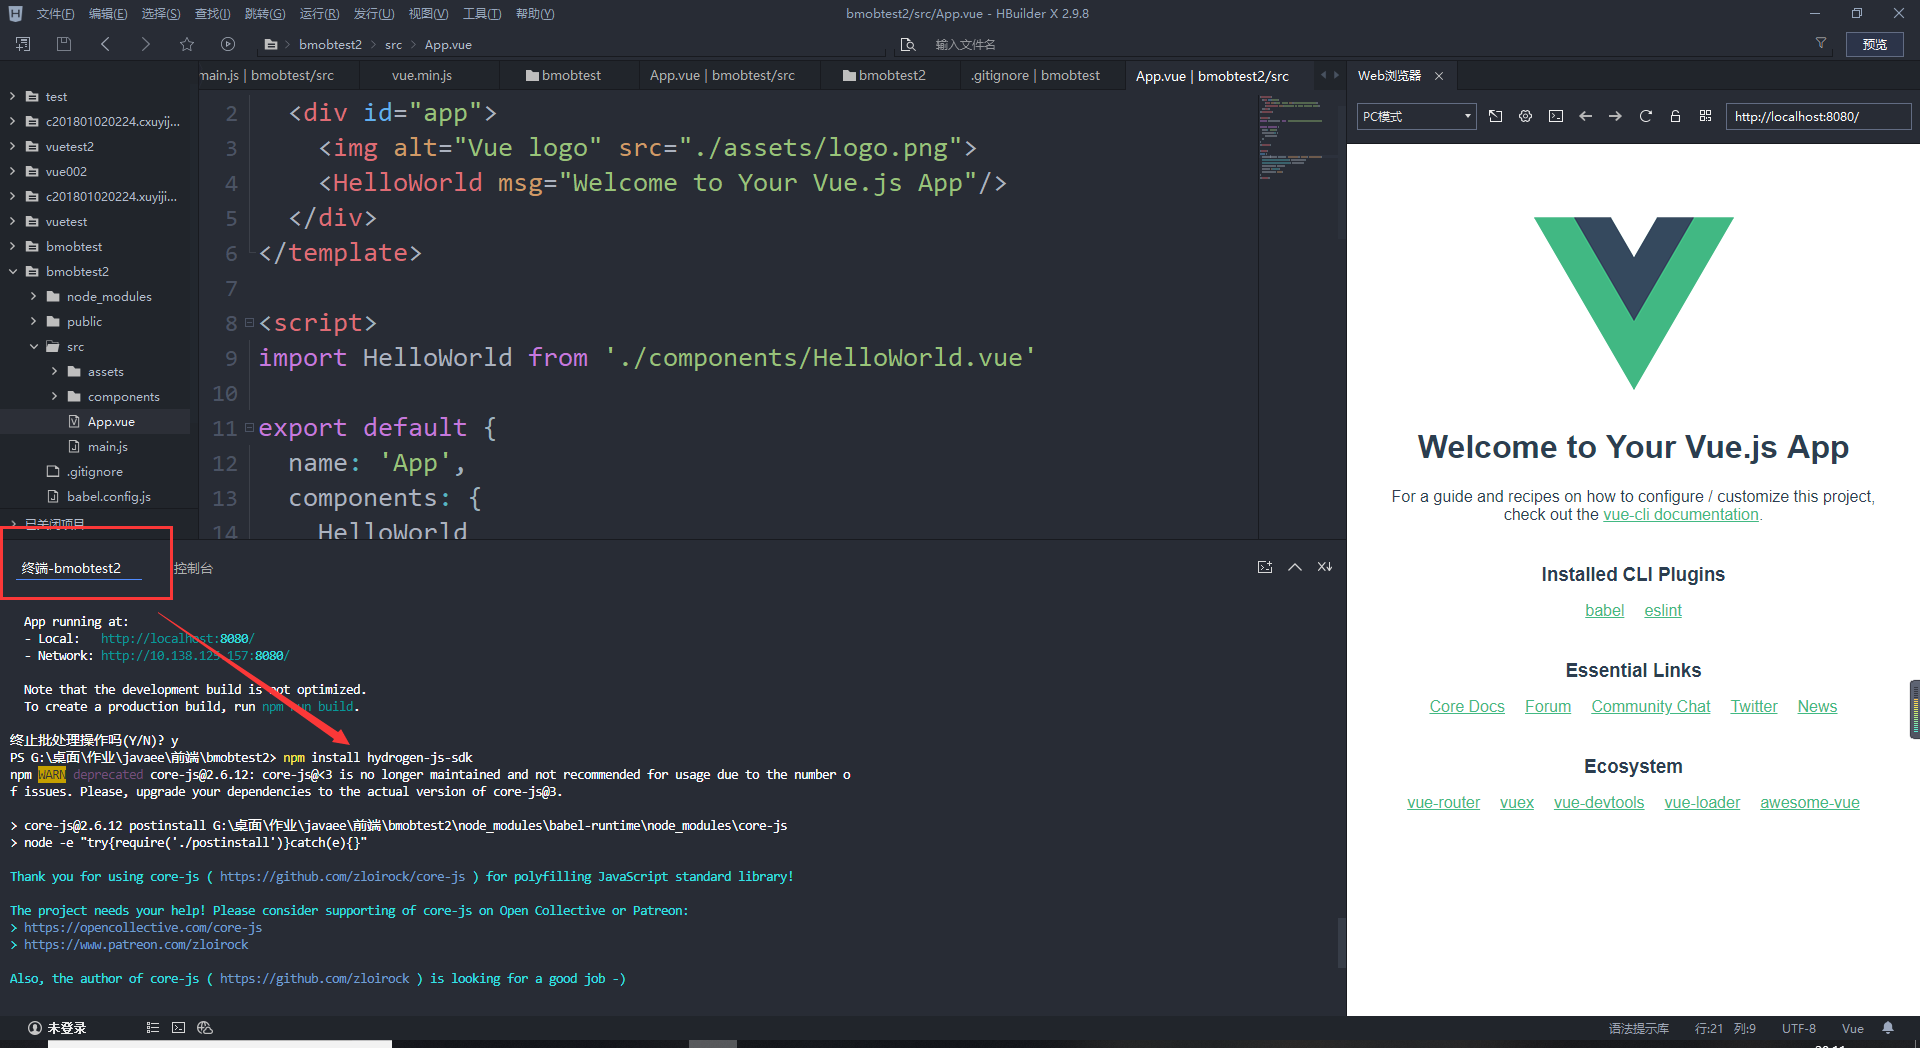Screen dimensions: 1920x1048
Task: Open notifications bell in status bar
Action: (x=1888, y=1028)
